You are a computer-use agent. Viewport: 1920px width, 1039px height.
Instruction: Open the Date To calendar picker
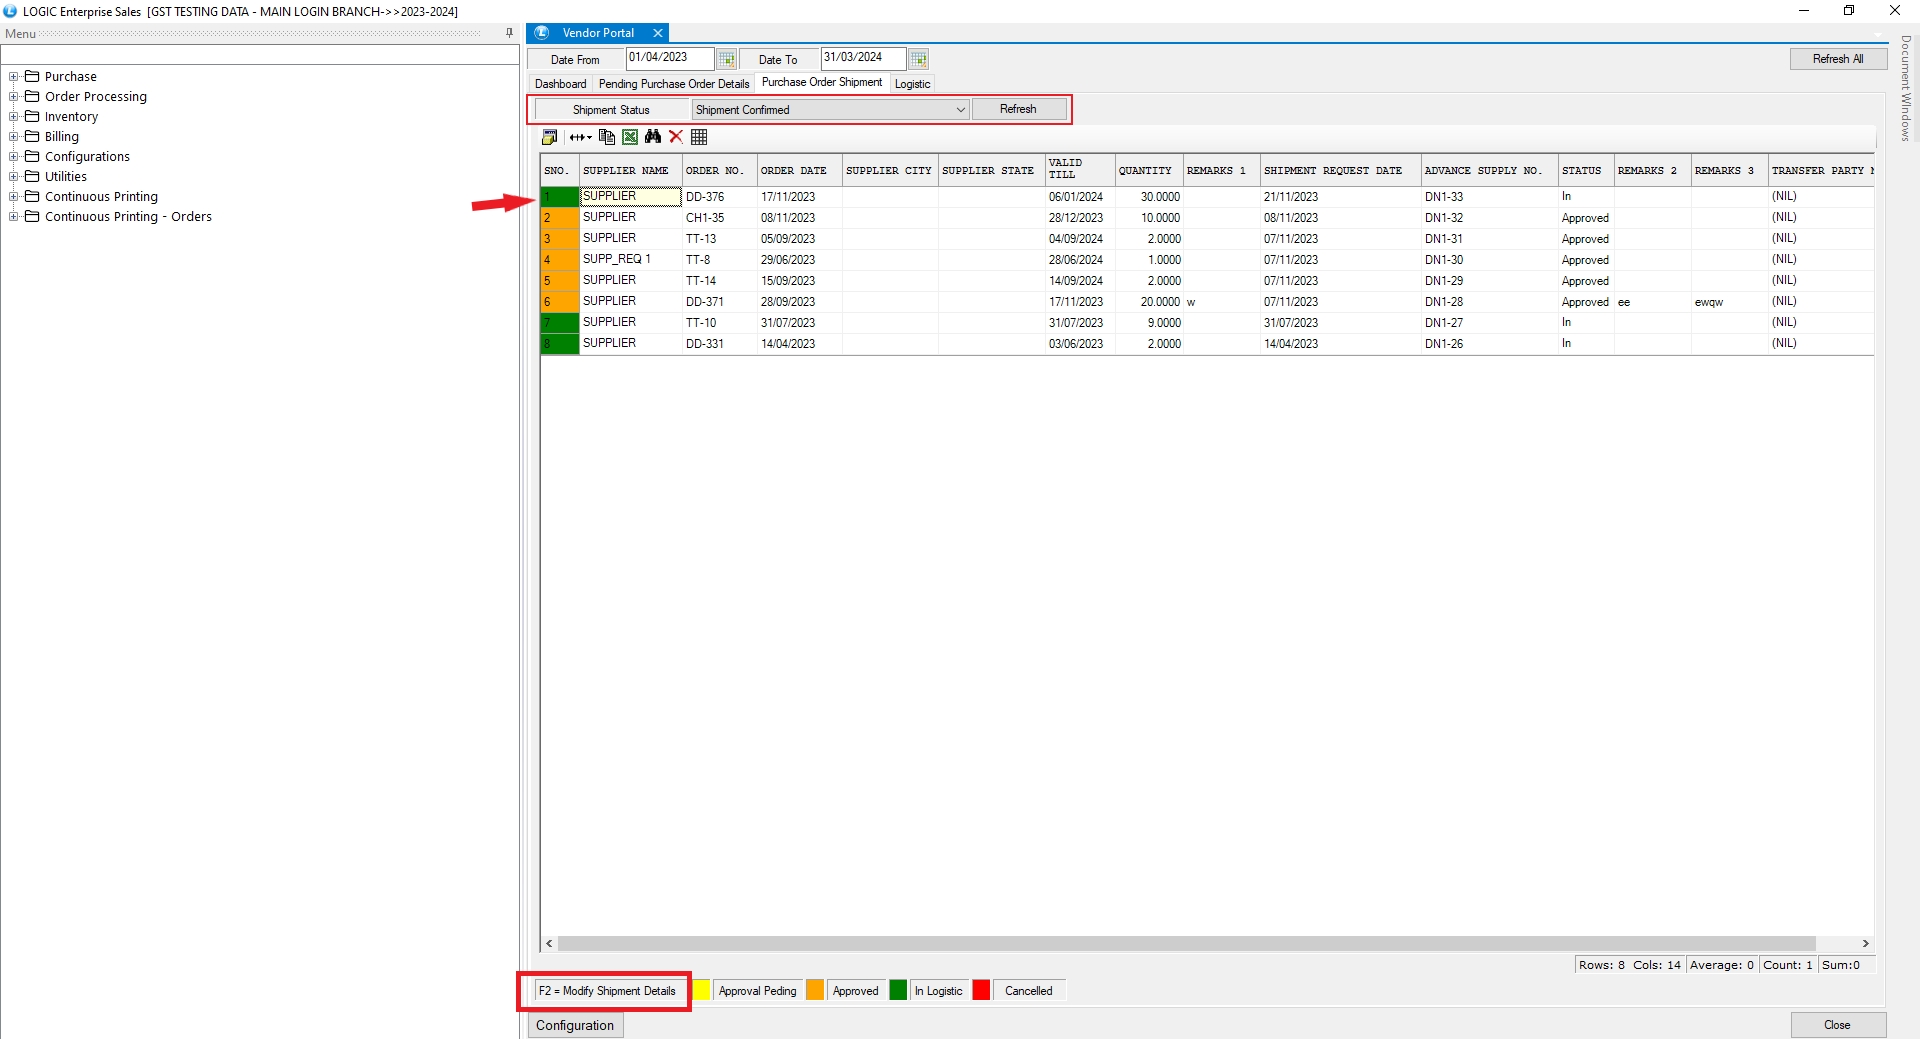tap(919, 59)
